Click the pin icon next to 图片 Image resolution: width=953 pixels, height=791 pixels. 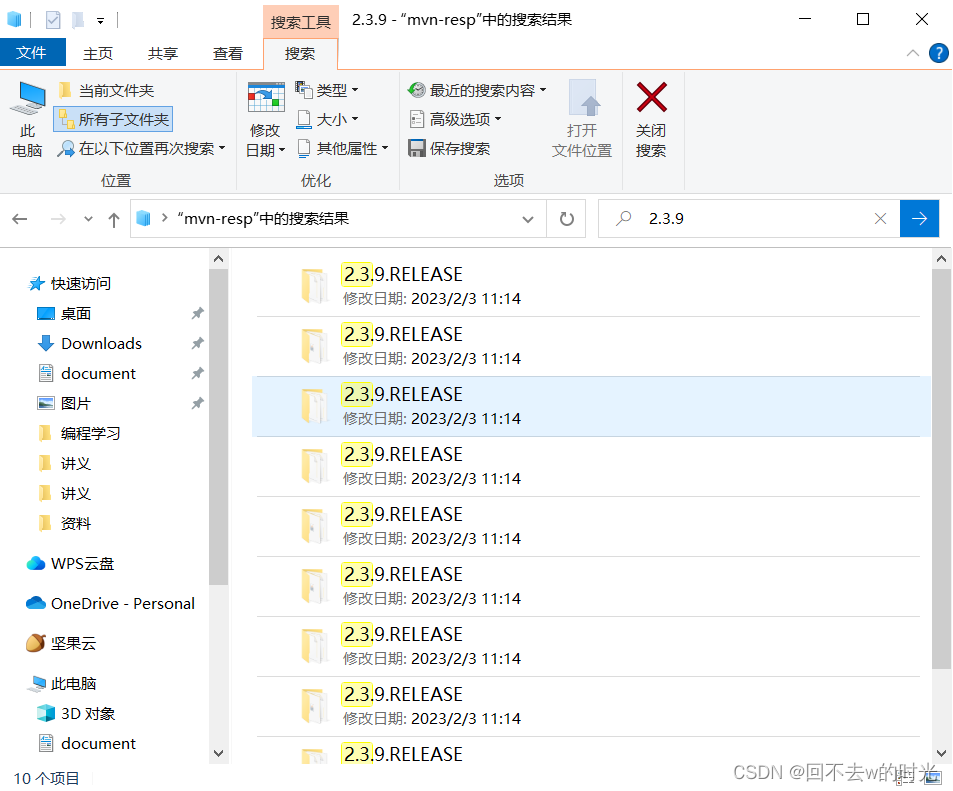197,403
